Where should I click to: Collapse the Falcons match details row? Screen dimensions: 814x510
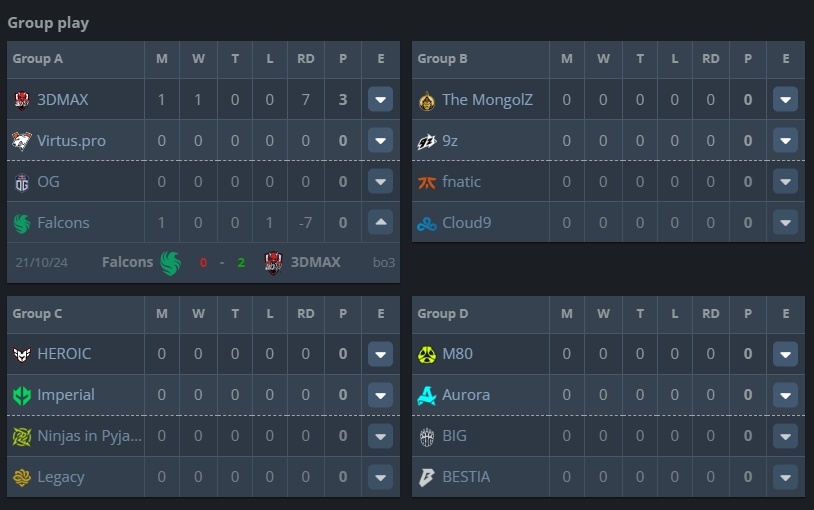coord(381,222)
